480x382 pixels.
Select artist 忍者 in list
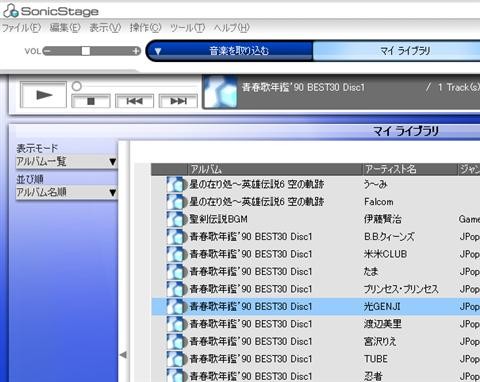[373, 376]
